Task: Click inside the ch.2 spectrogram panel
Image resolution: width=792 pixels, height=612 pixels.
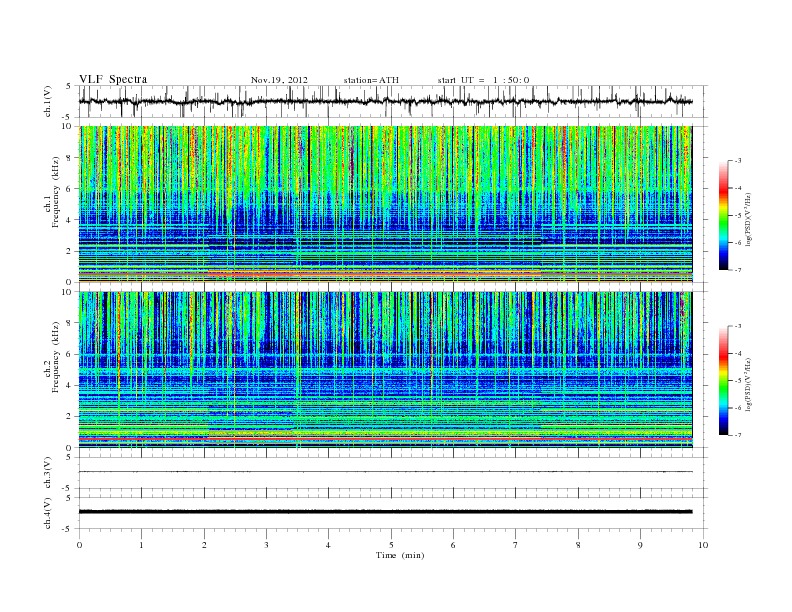Action: pos(385,369)
